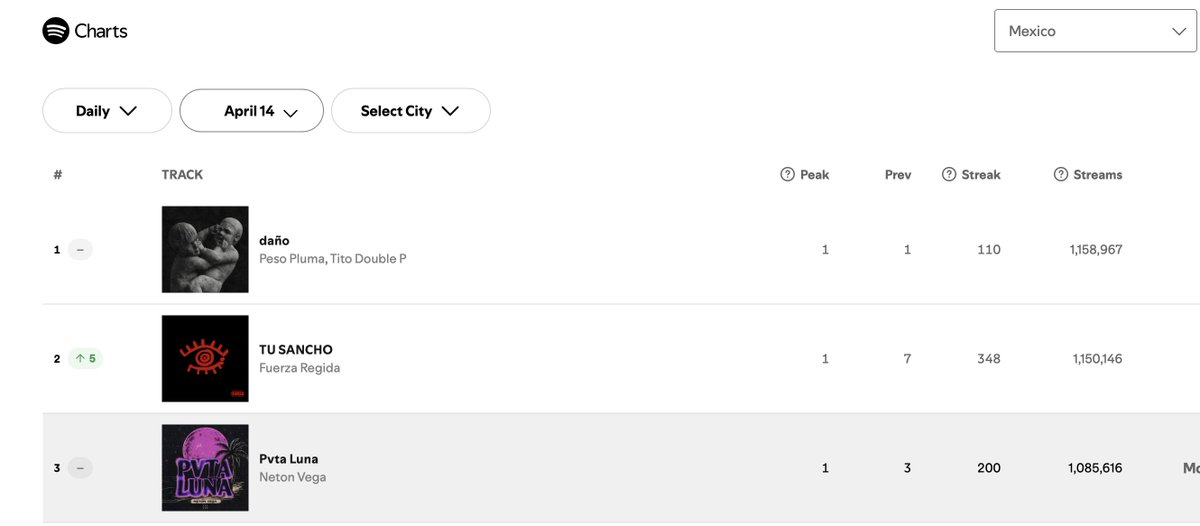Open the Mexico country dropdown

coord(1096,31)
